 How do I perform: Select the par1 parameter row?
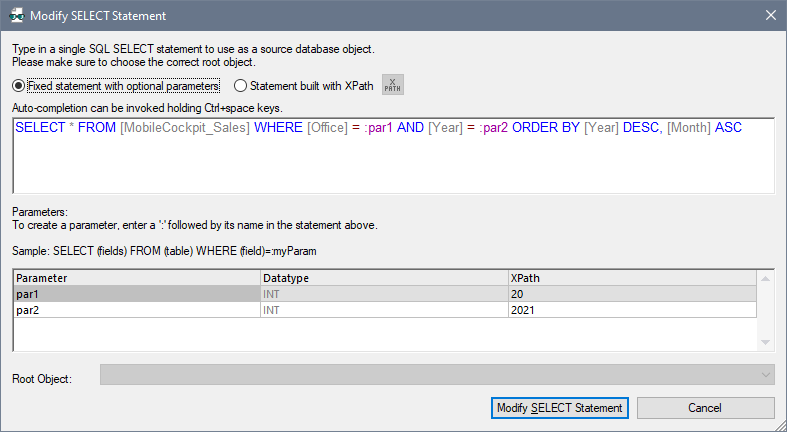(135, 294)
